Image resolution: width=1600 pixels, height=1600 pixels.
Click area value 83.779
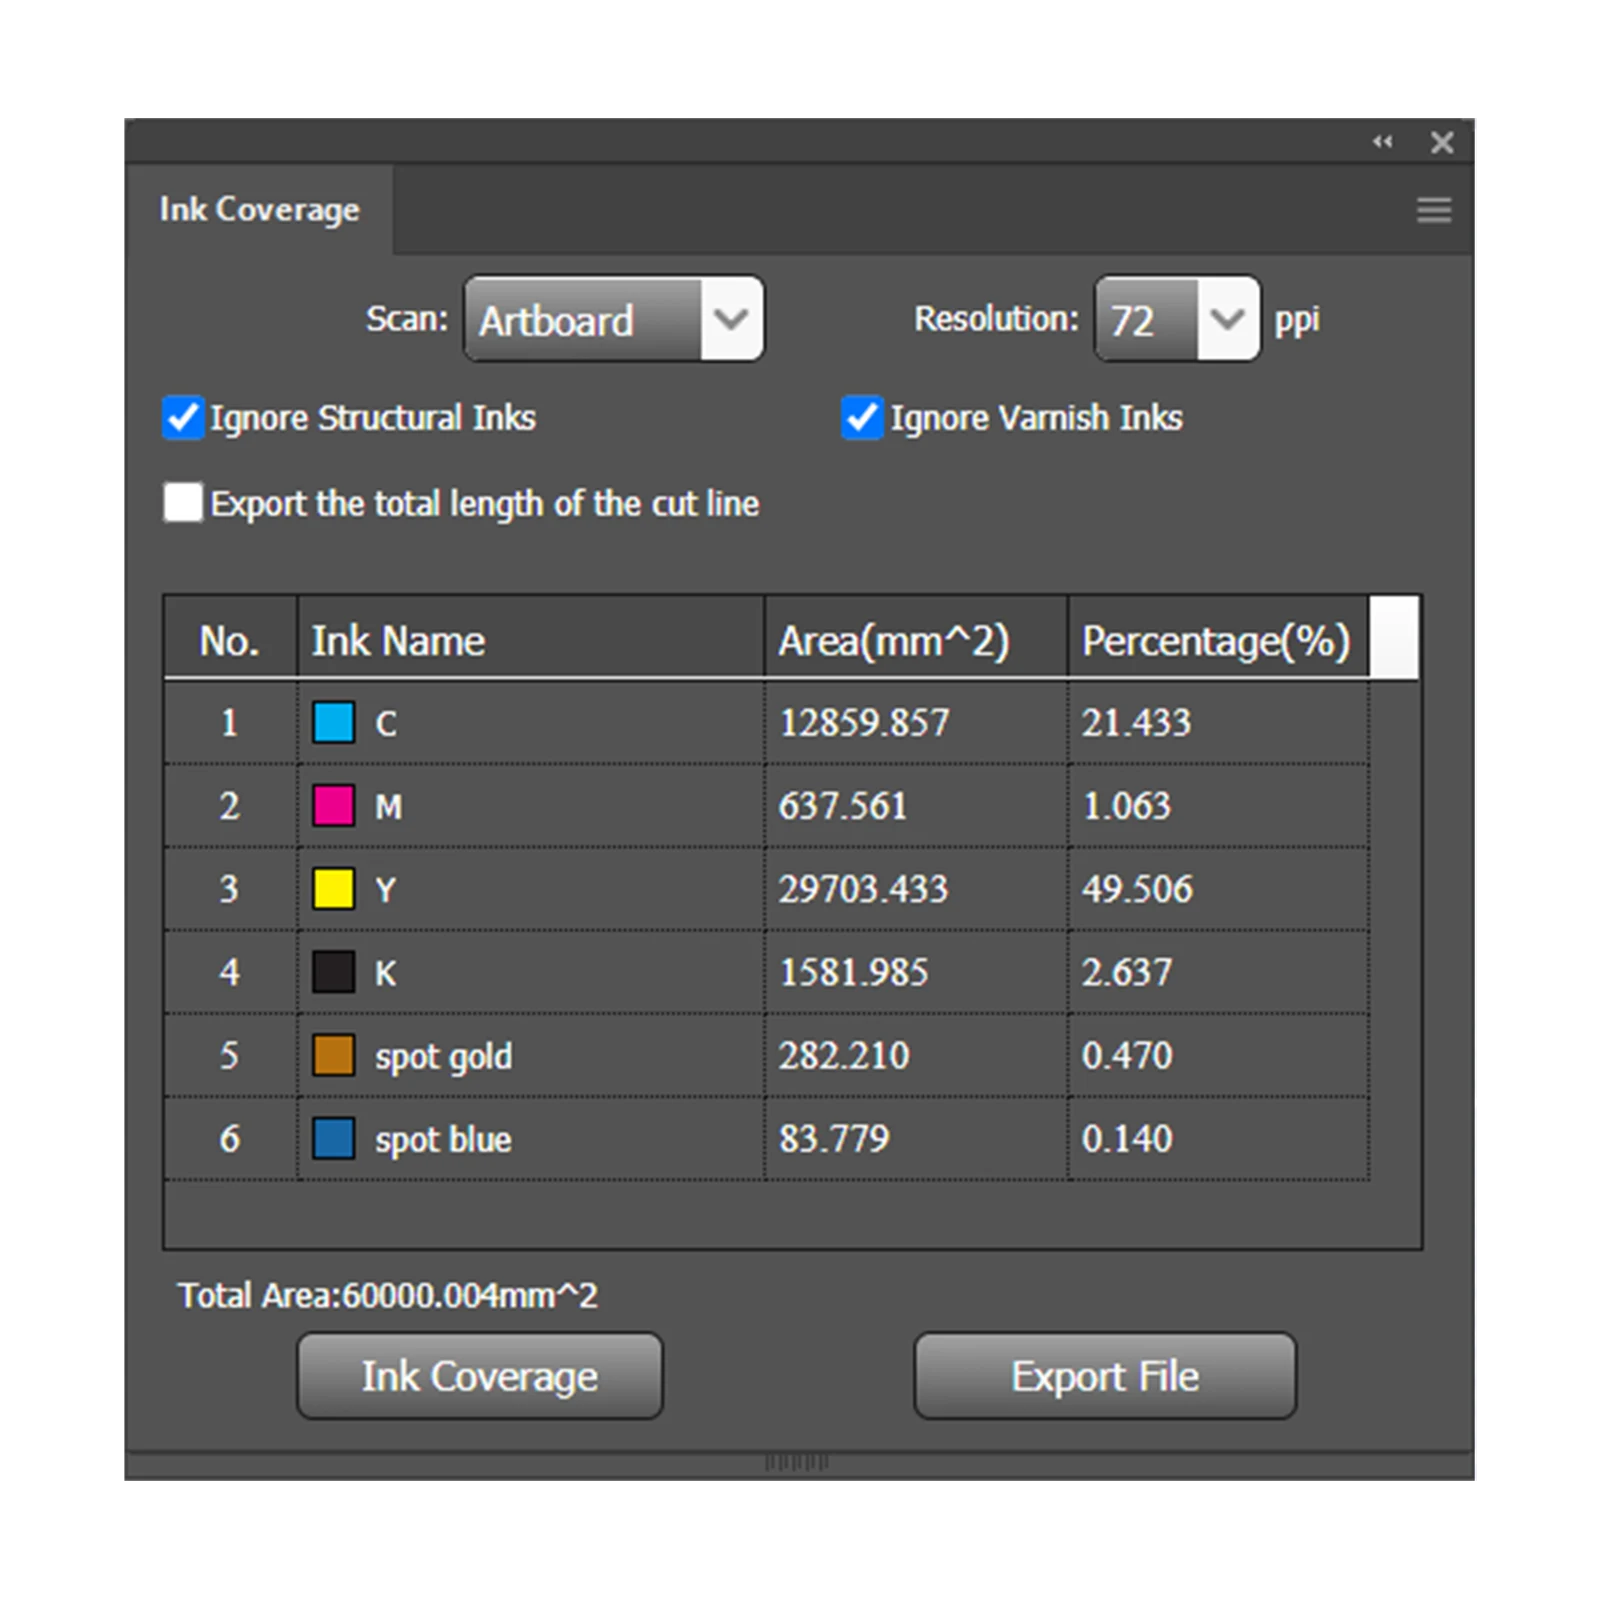pos(834,1138)
